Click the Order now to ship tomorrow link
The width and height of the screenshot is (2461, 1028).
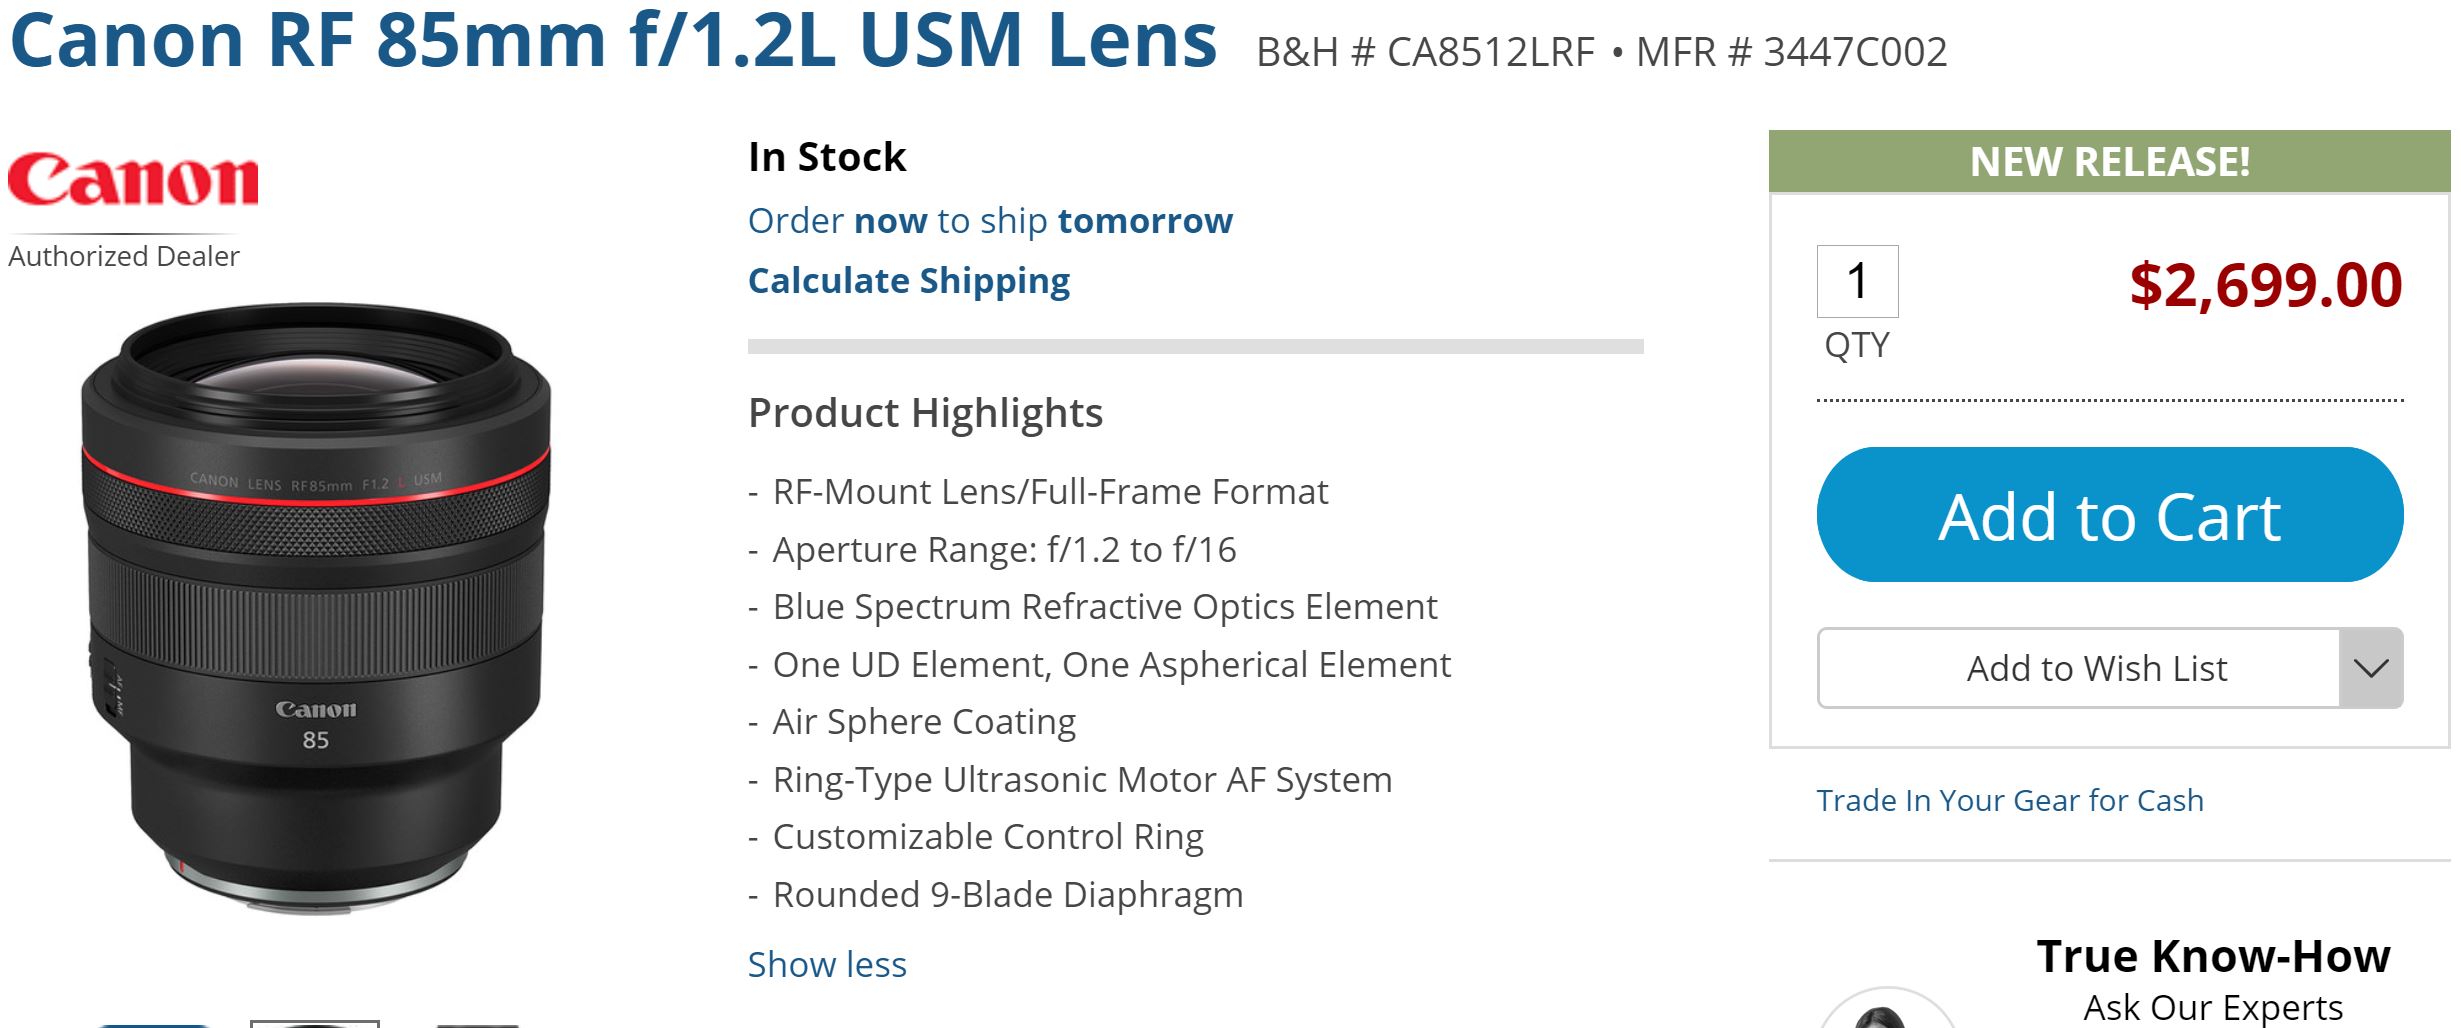[990, 221]
